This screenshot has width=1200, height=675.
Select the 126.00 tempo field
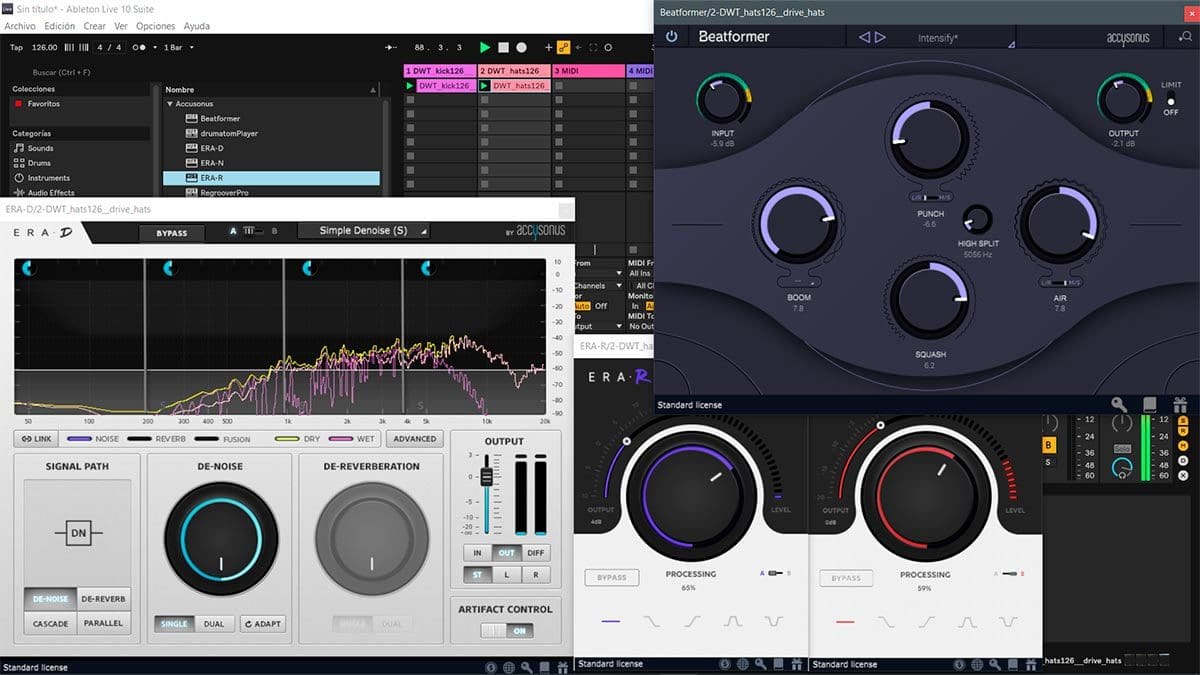[x=45, y=47]
